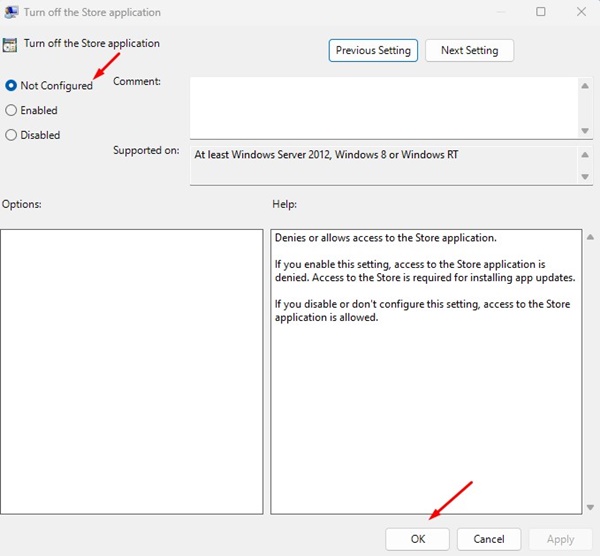Click the 'If you disable or don't configure' paragraph
This screenshot has height=556, width=600.
[422, 311]
